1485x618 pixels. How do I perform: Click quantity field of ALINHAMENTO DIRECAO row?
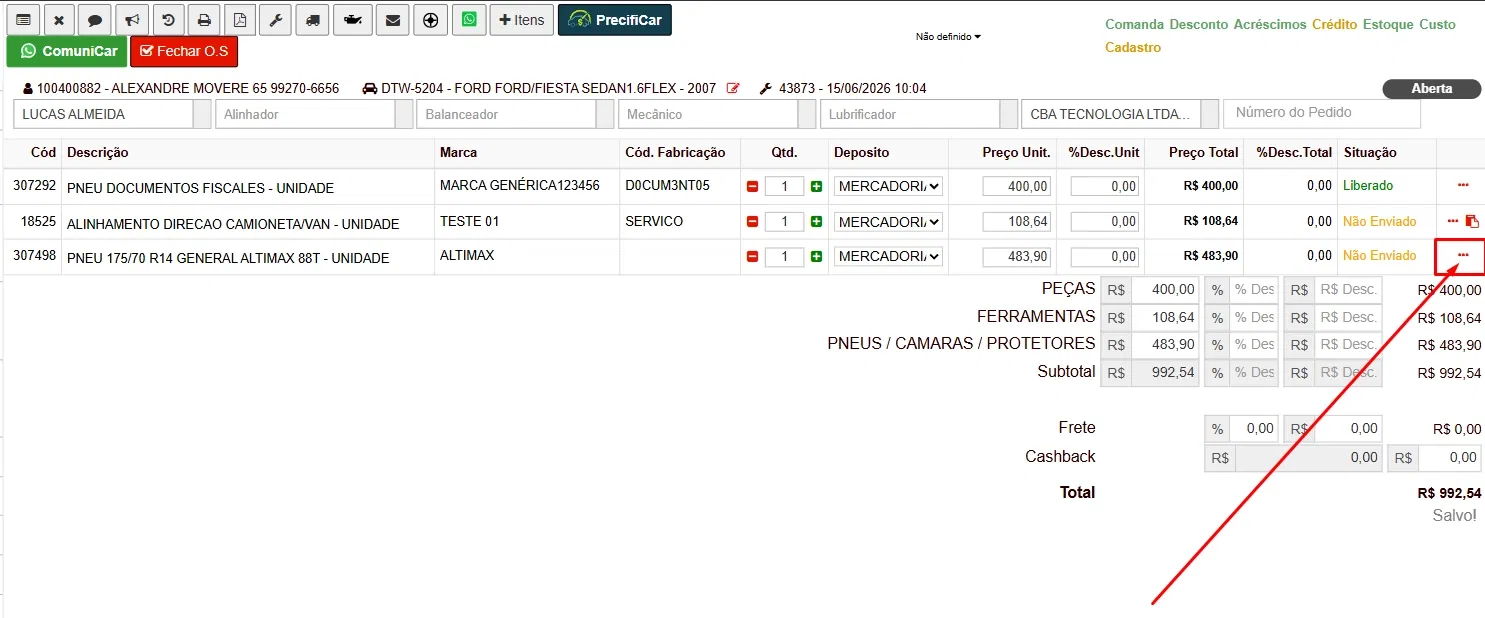point(785,221)
